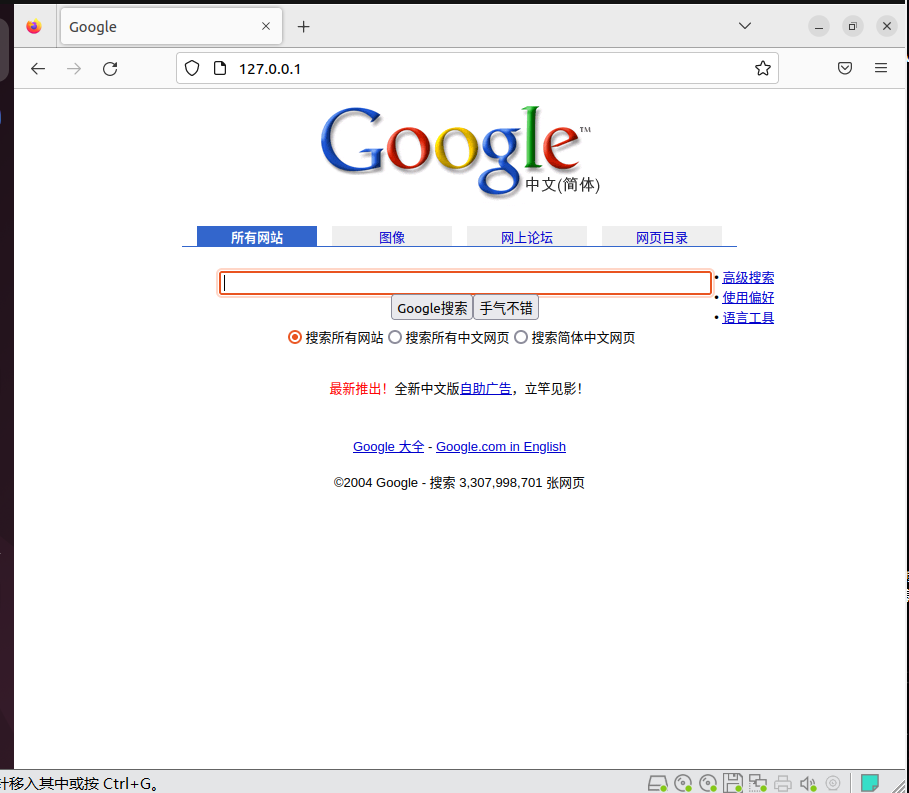909x793 pixels.
Task: Open the 高级搜索 link
Action: [x=748, y=278]
